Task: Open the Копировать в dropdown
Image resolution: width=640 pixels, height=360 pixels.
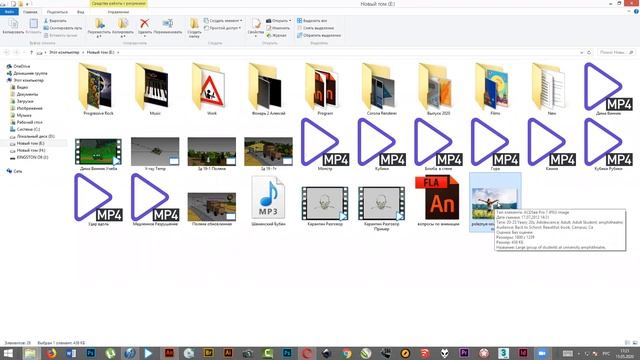Action: pyautogui.click(x=123, y=33)
